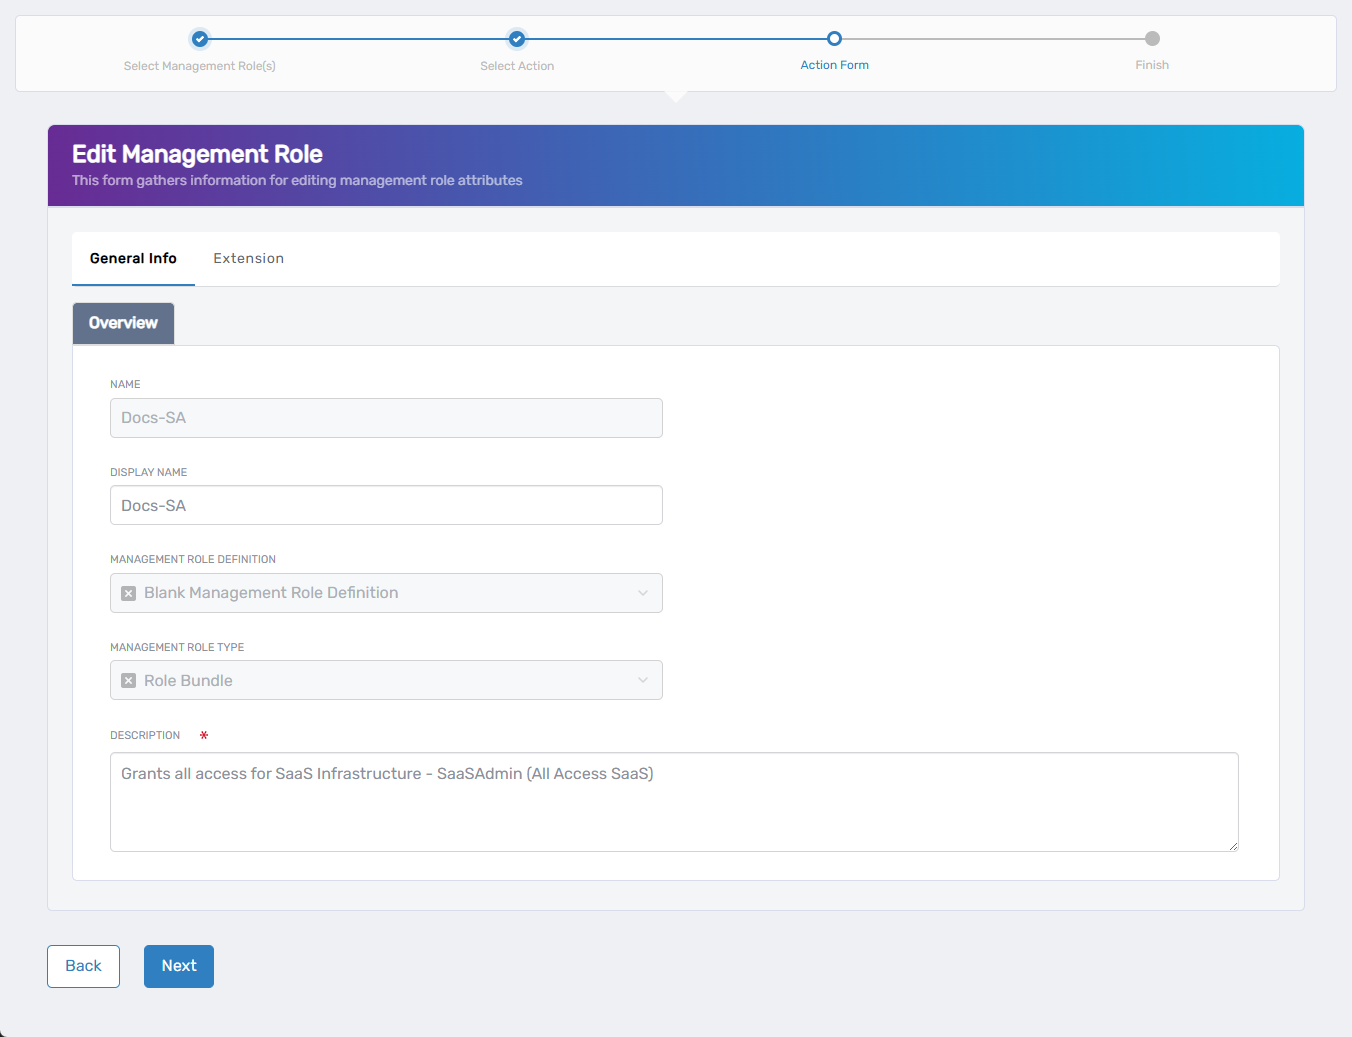Click the completed Select Action checkmark icon
The image size is (1352, 1037).
pyautogui.click(x=517, y=38)
